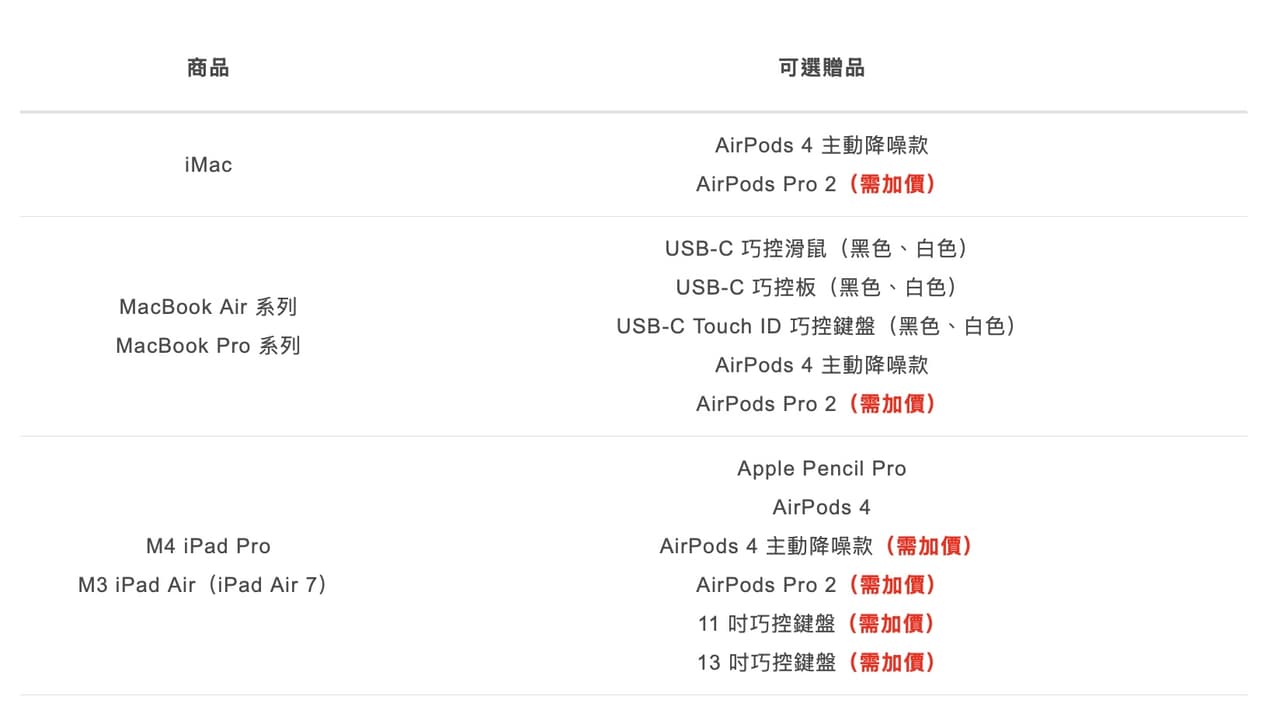The width and height of the screenshot is (1280, 718).
Task: Click the Apple Pencil Pro gift entry
Action: (822, 468)
